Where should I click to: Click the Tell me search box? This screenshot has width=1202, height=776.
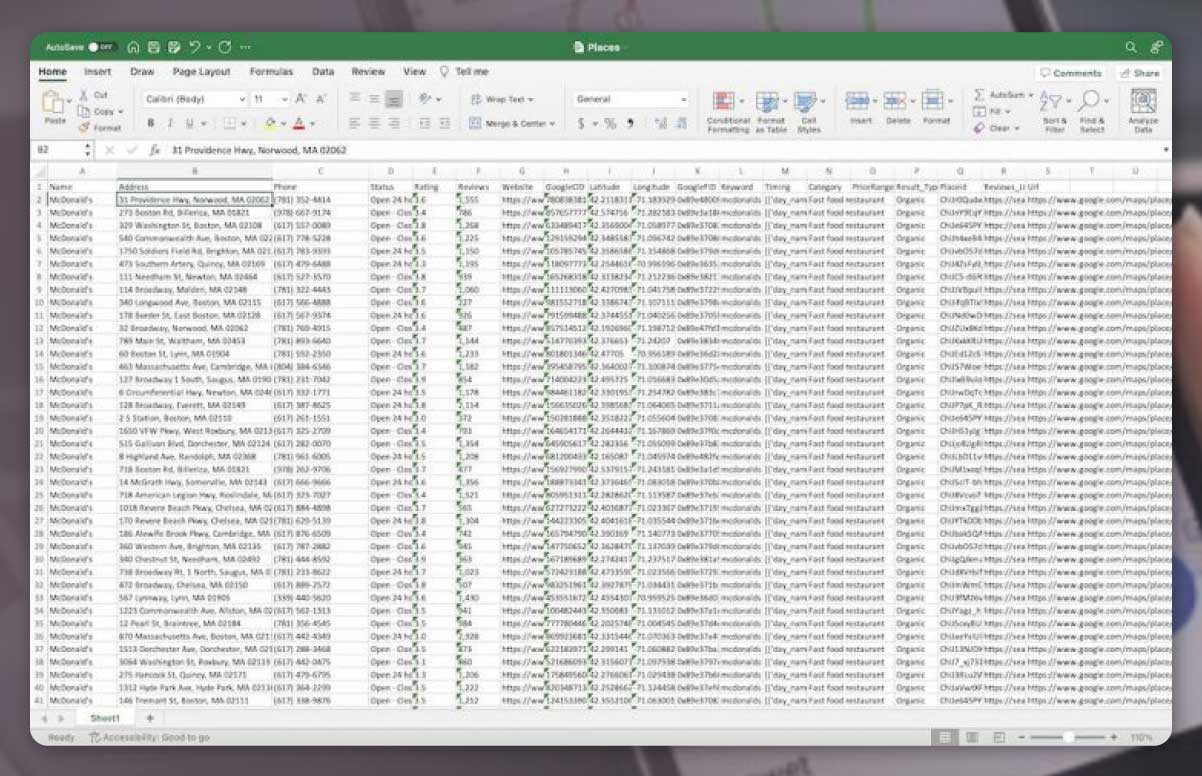(465, 72)
